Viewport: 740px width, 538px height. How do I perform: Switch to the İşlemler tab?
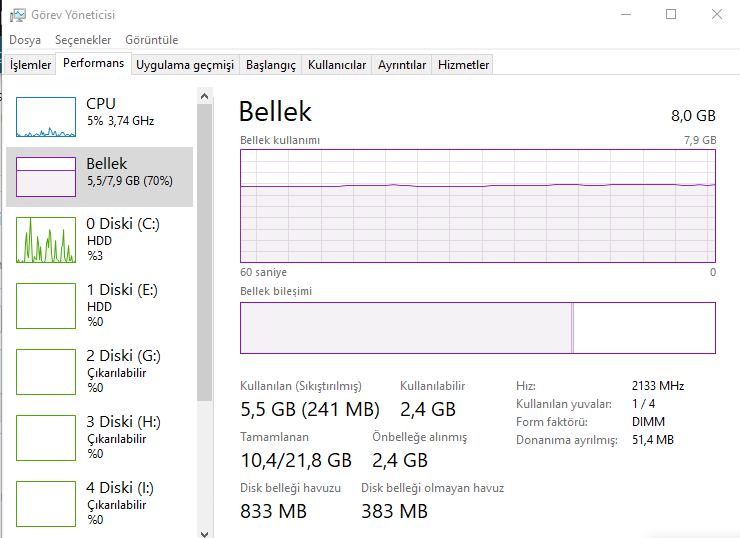click(x=30, y=65)
